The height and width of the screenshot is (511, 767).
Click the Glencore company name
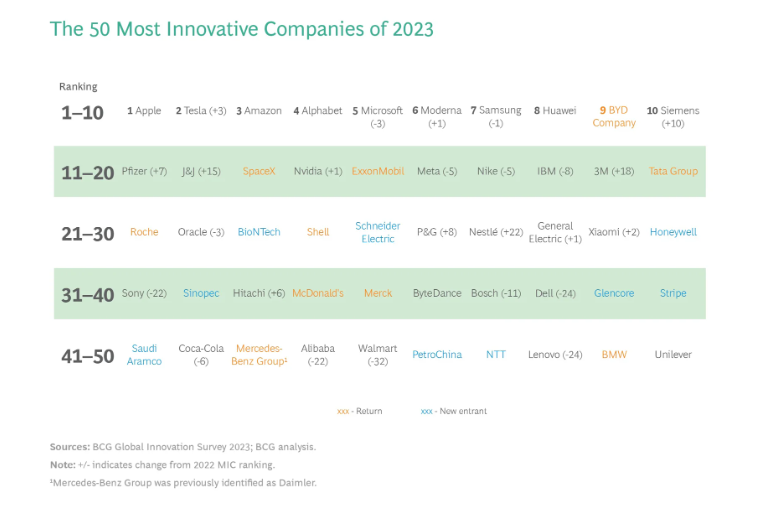pos(614,293)
